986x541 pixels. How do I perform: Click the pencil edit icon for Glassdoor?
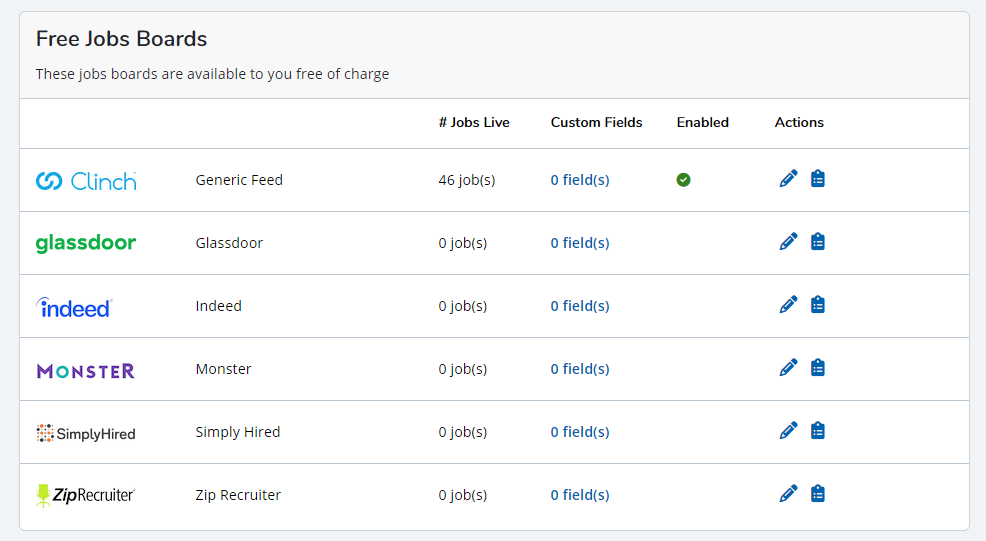point(788,242)
